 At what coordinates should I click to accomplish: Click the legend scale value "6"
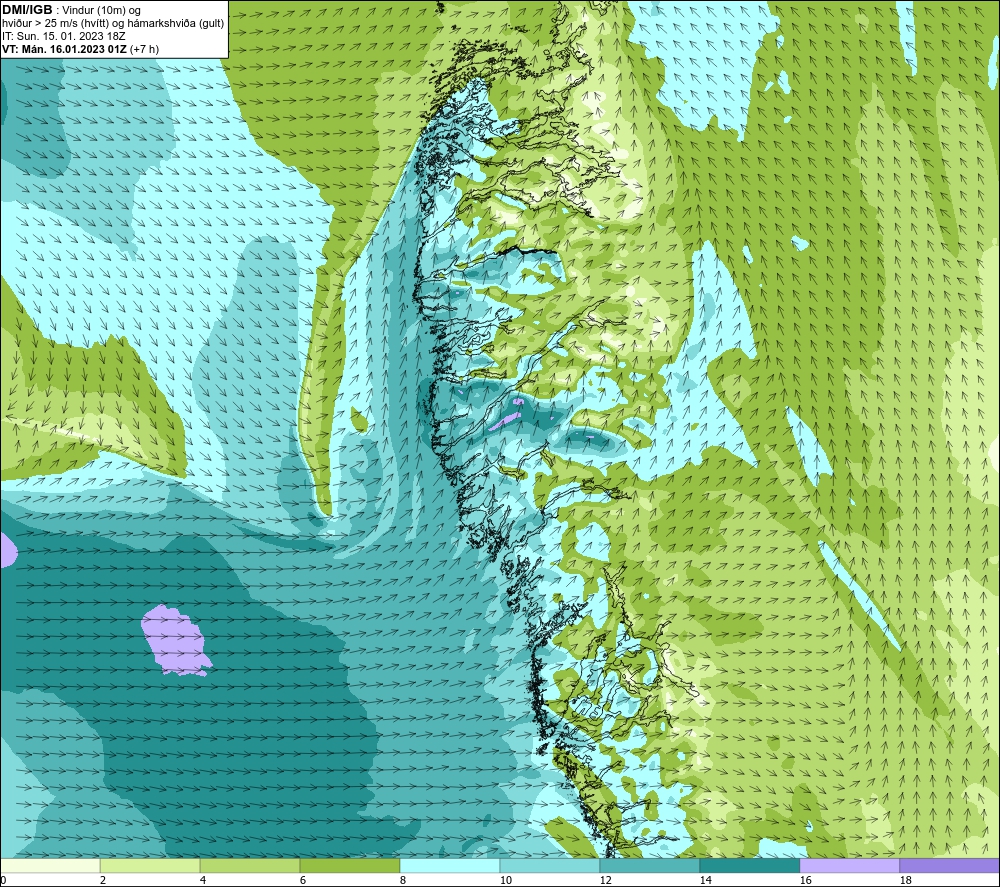[303, 880]
